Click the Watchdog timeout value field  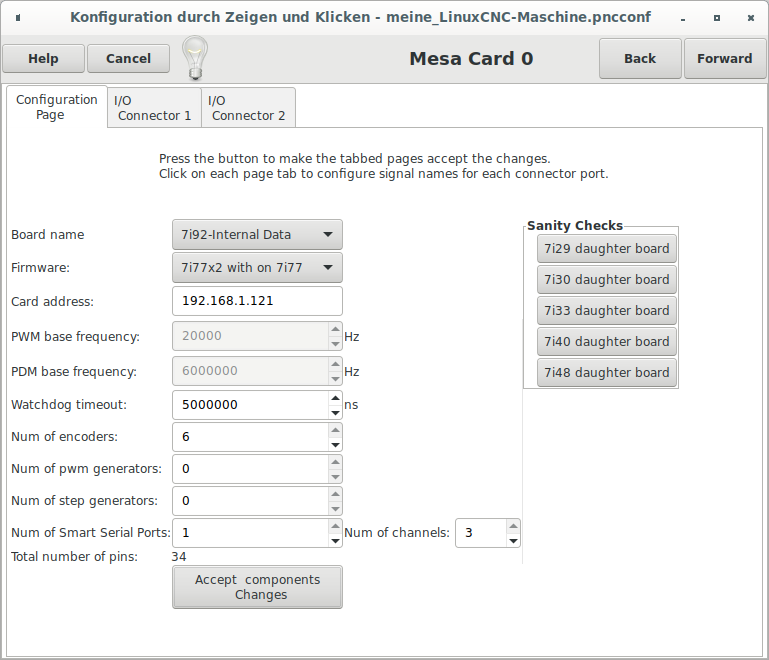[x=251, y=405]
